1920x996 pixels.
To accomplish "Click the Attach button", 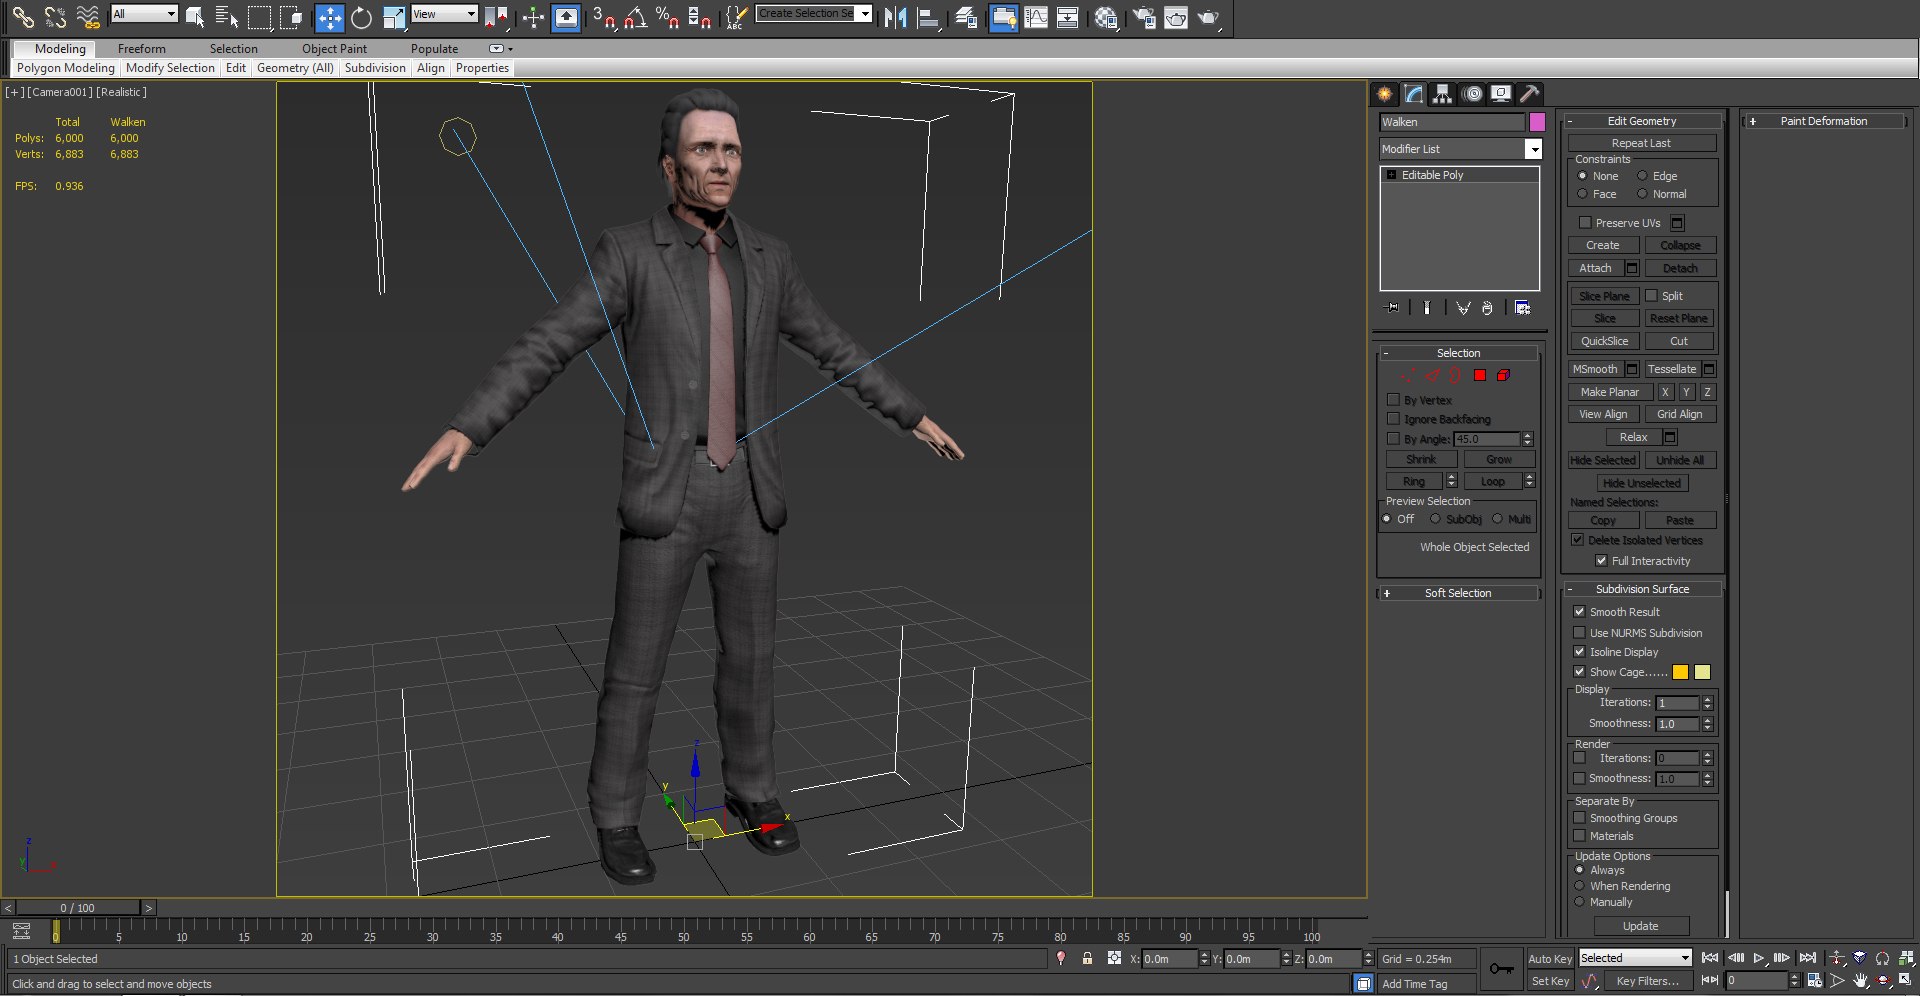I will (x=1595, y=268).
